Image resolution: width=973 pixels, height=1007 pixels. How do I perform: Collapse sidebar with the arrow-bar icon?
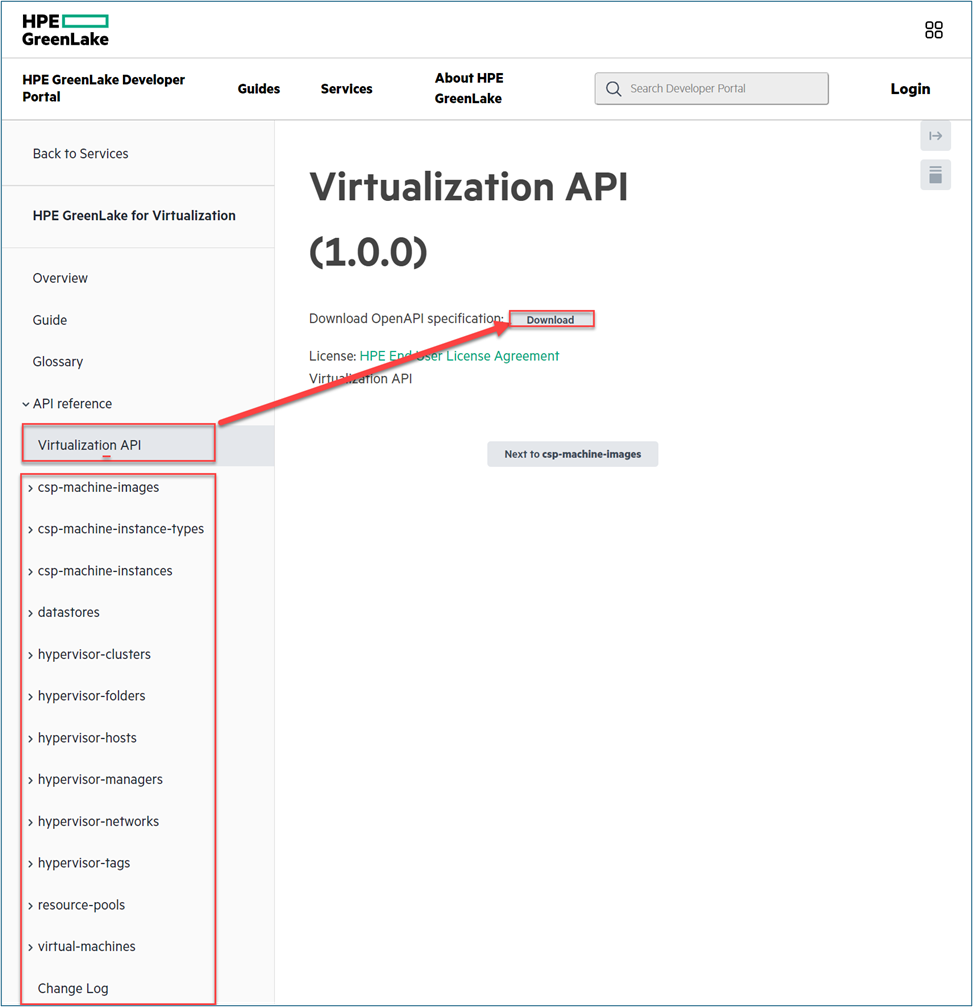(935, 136)
